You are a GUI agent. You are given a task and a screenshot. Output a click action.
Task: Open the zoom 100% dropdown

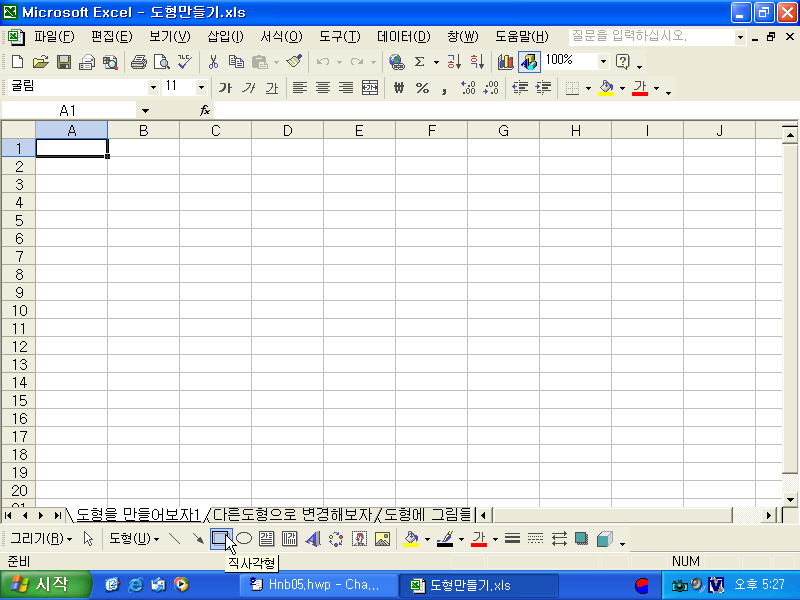pyautogui.click(x=603, y=62)
